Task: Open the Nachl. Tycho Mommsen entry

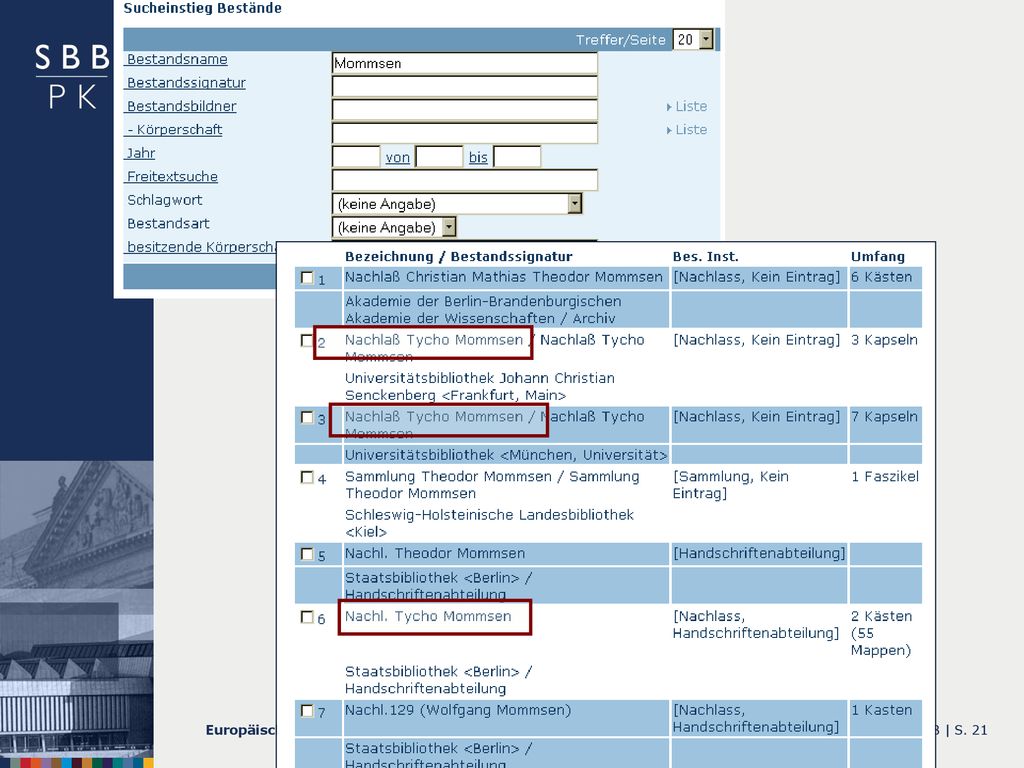Action: tap(428, 616)
